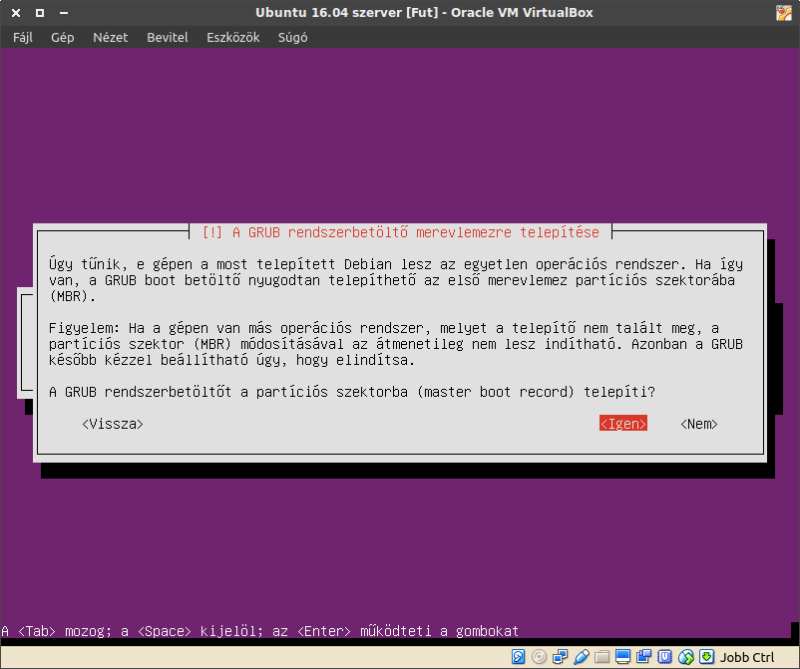Click the display monitor status icon
800x669 pixels.
tap(622, 656)
